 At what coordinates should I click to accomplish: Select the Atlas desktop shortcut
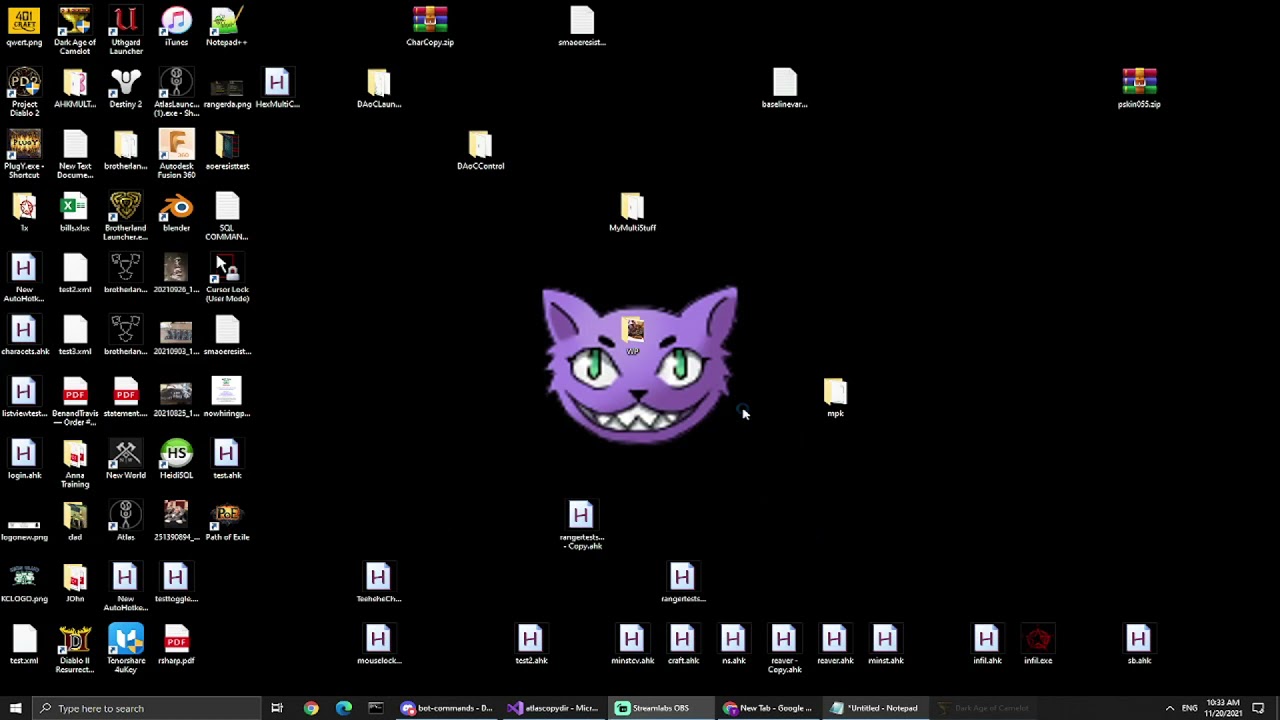coord(125,522)
